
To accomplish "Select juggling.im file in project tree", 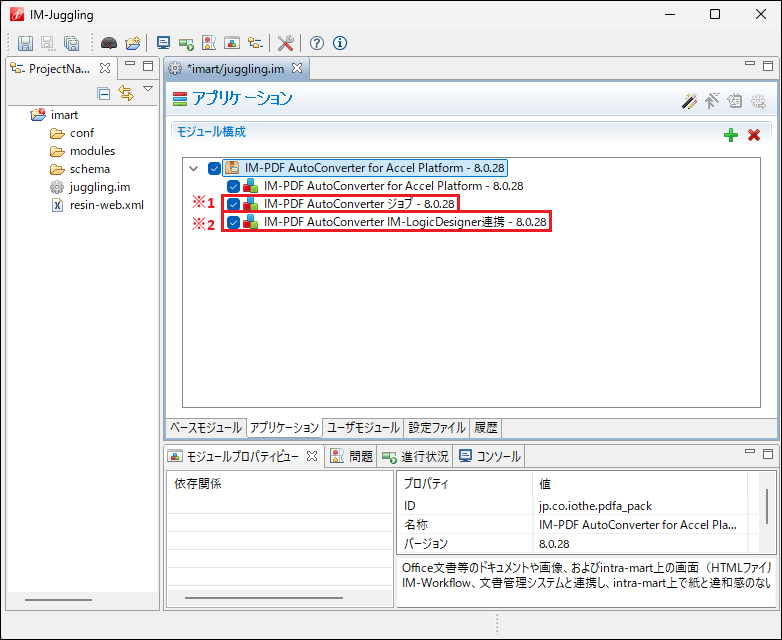I will (100, 187).
